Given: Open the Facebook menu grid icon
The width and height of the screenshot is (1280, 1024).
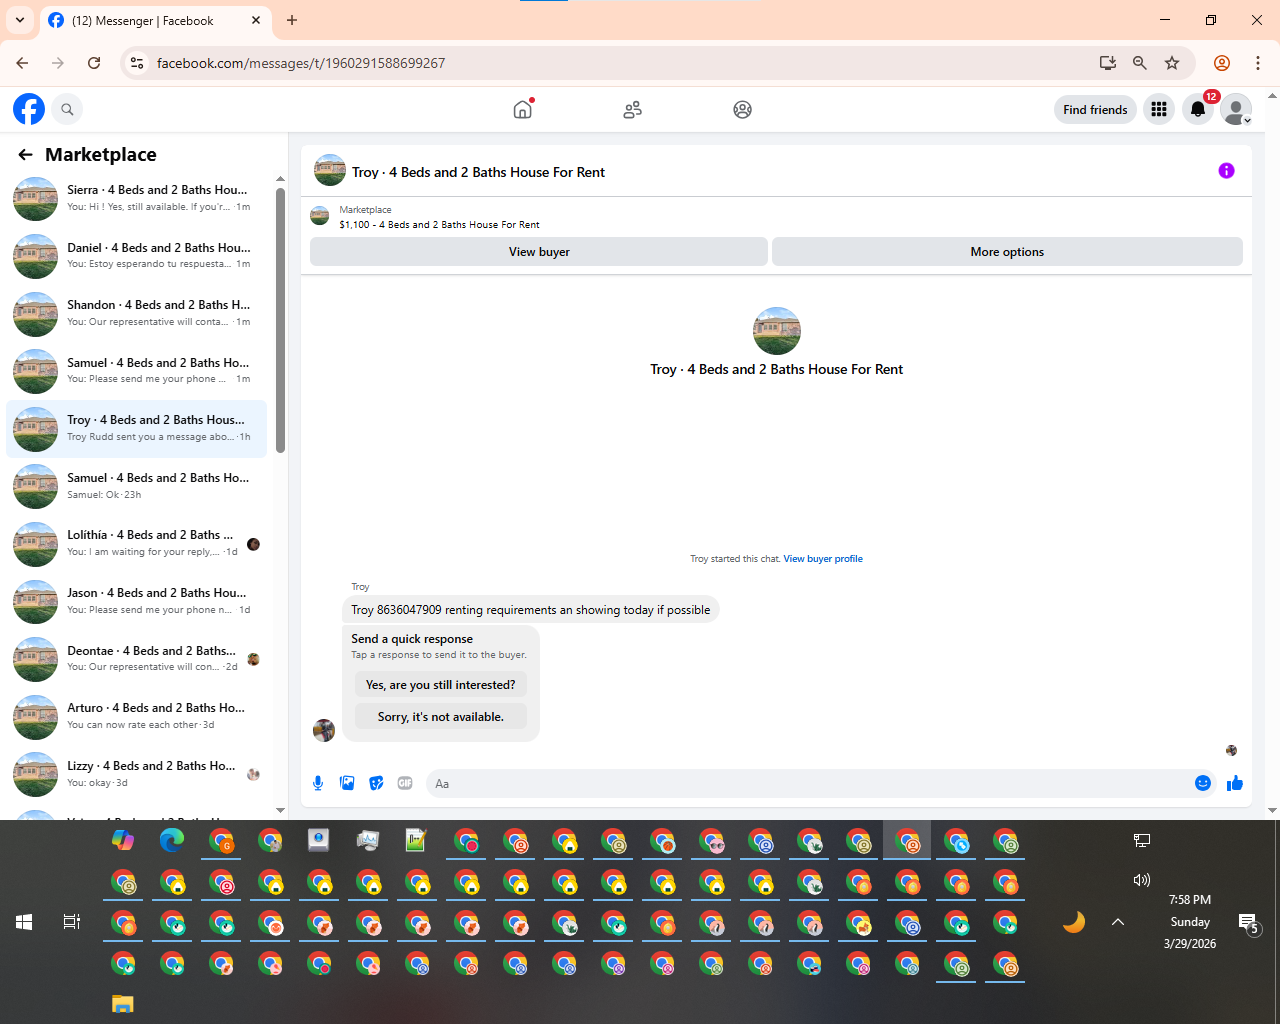Looking at the screenshot, I should [x=1159, y=109].
